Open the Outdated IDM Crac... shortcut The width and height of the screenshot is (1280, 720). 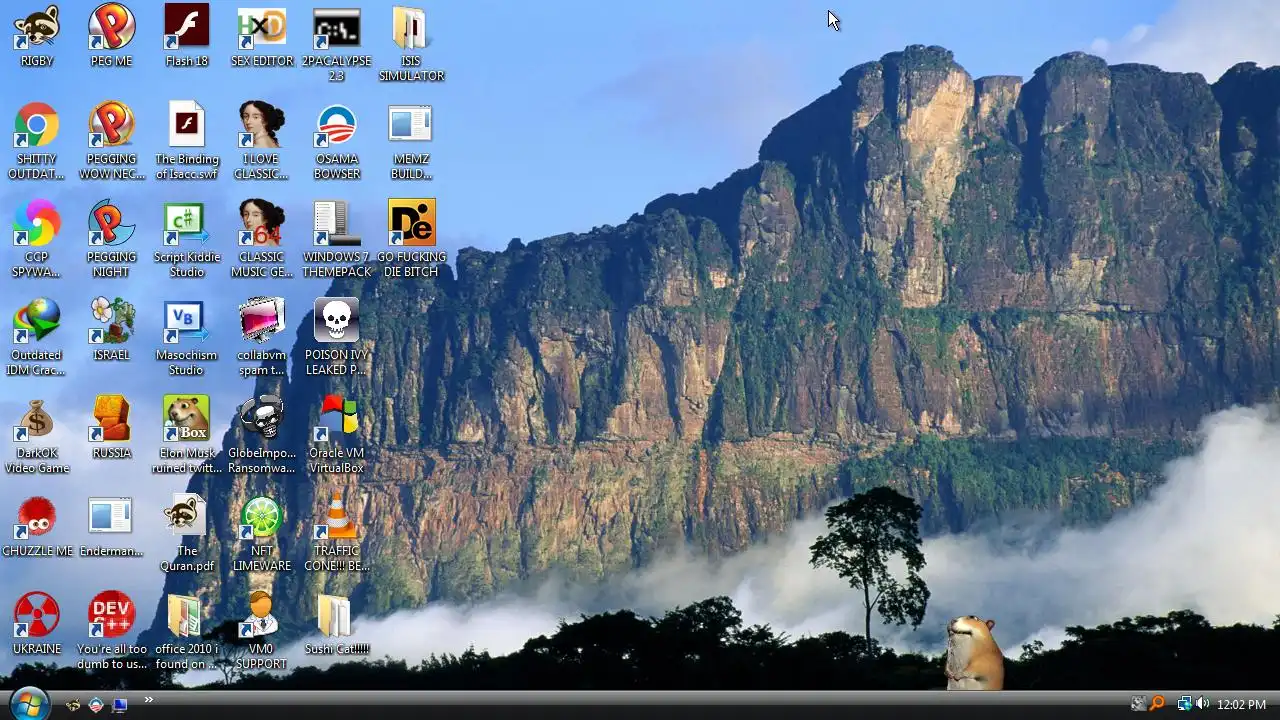coord(37,321)
